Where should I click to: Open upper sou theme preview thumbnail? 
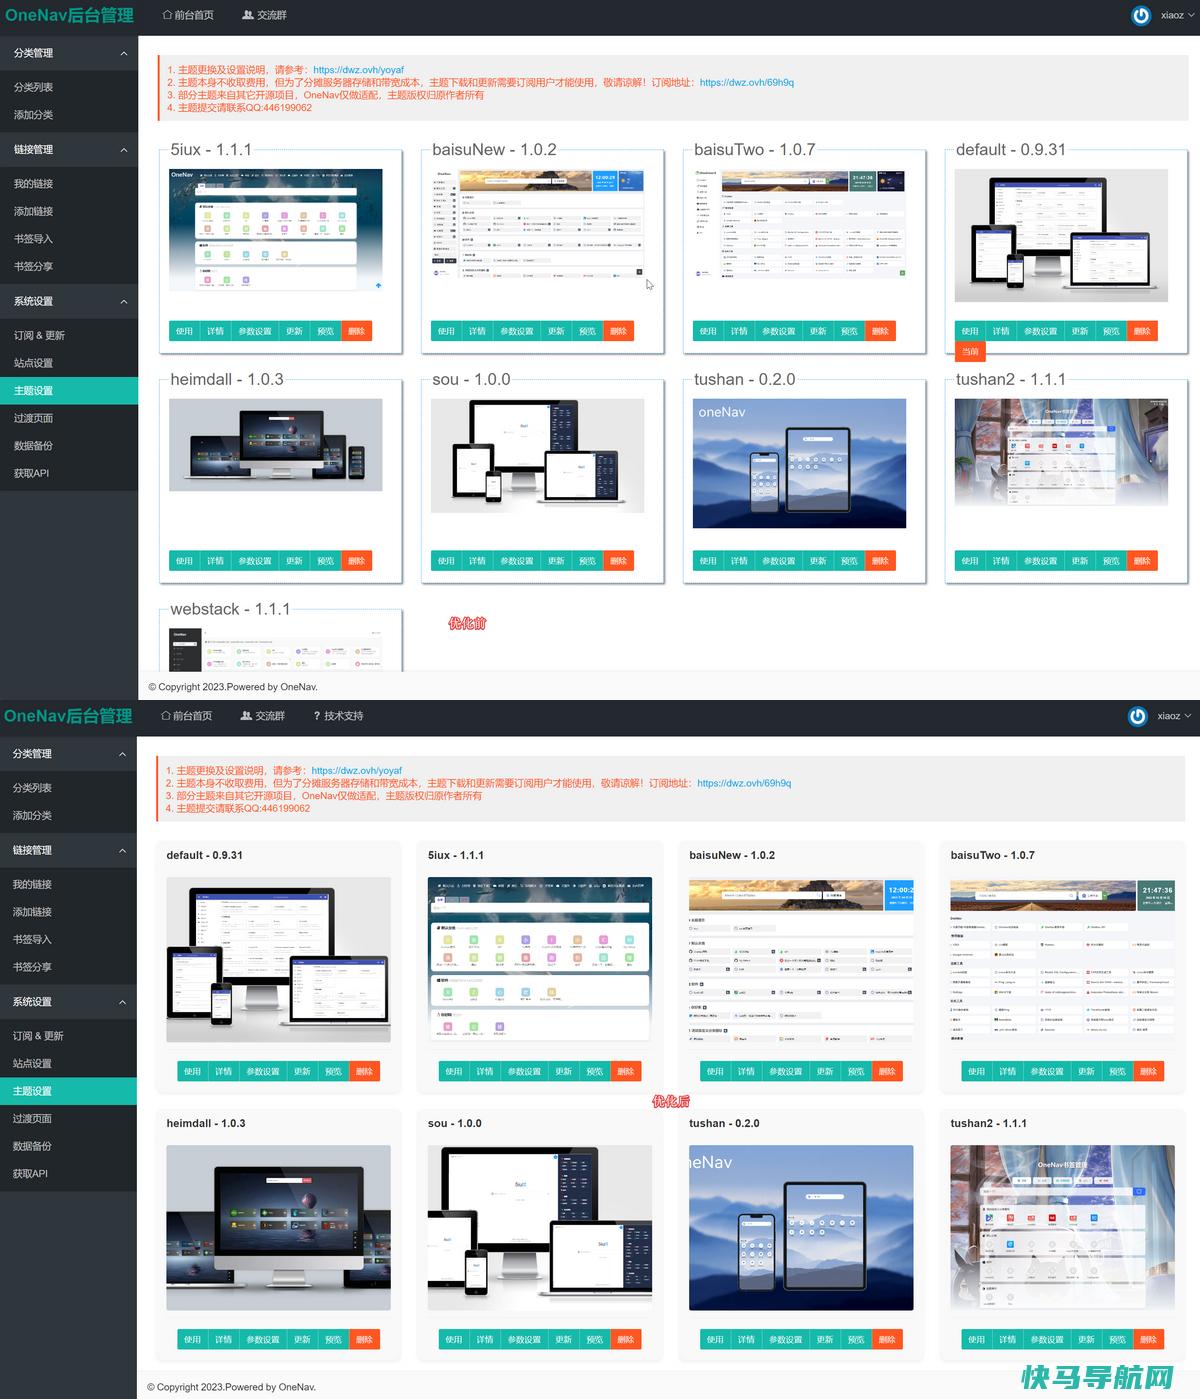538,455
